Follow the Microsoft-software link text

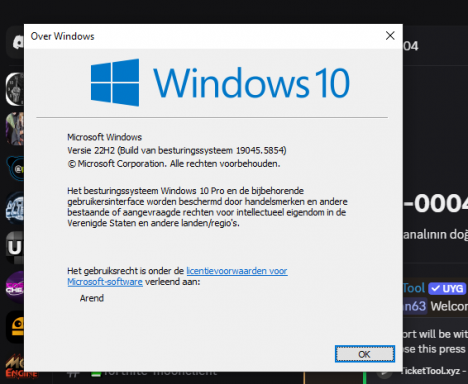pyautogui.click(x=105, y=282)
